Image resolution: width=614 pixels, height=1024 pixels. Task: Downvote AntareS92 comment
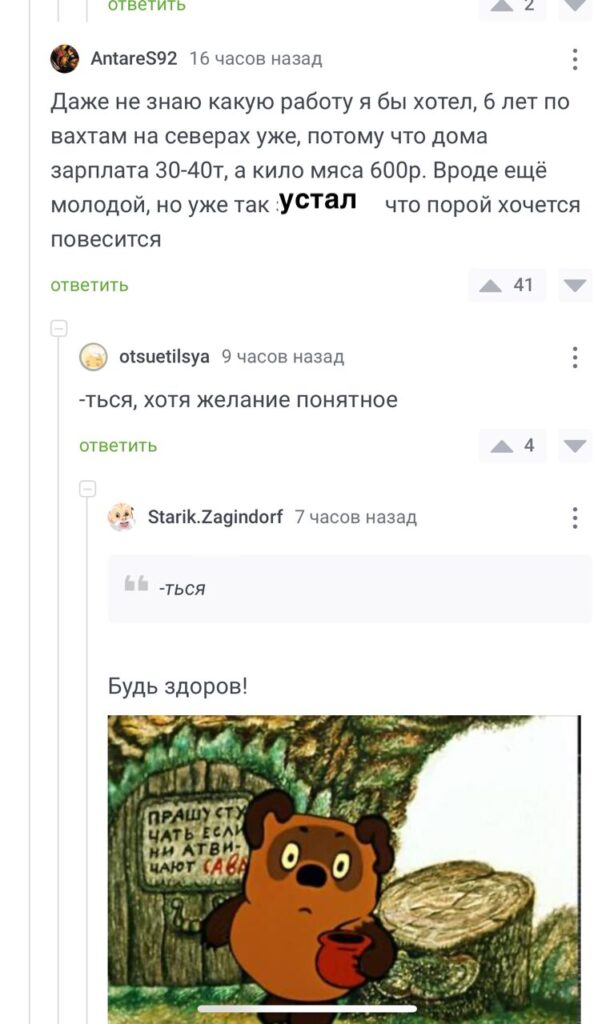[575, 285]
